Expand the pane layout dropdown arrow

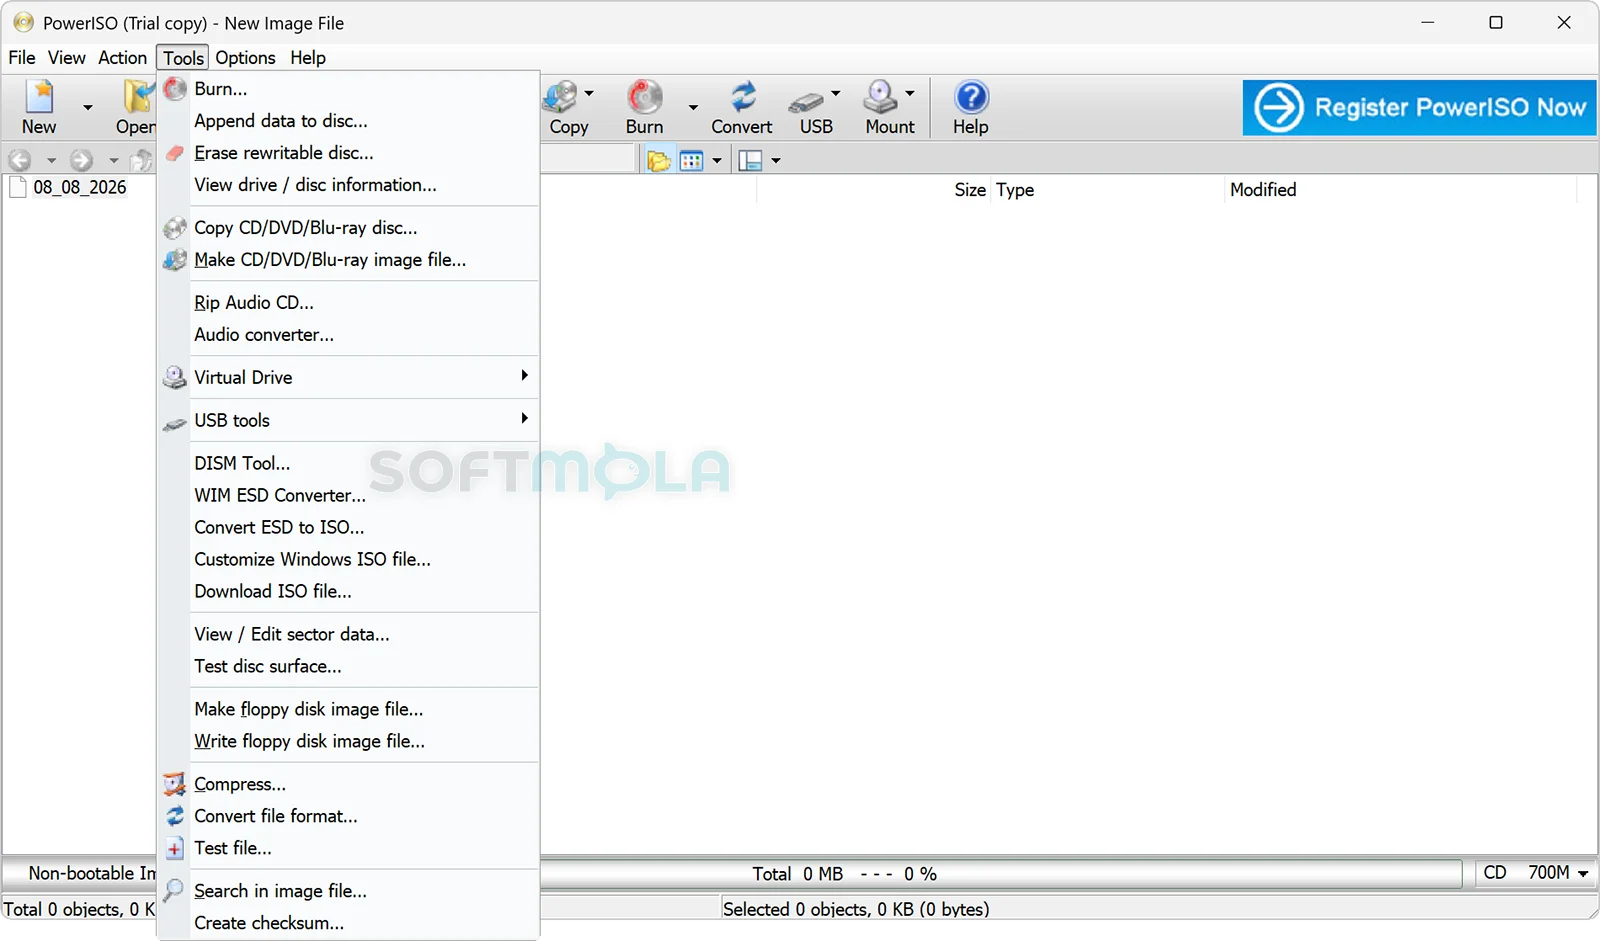[776, 160]
